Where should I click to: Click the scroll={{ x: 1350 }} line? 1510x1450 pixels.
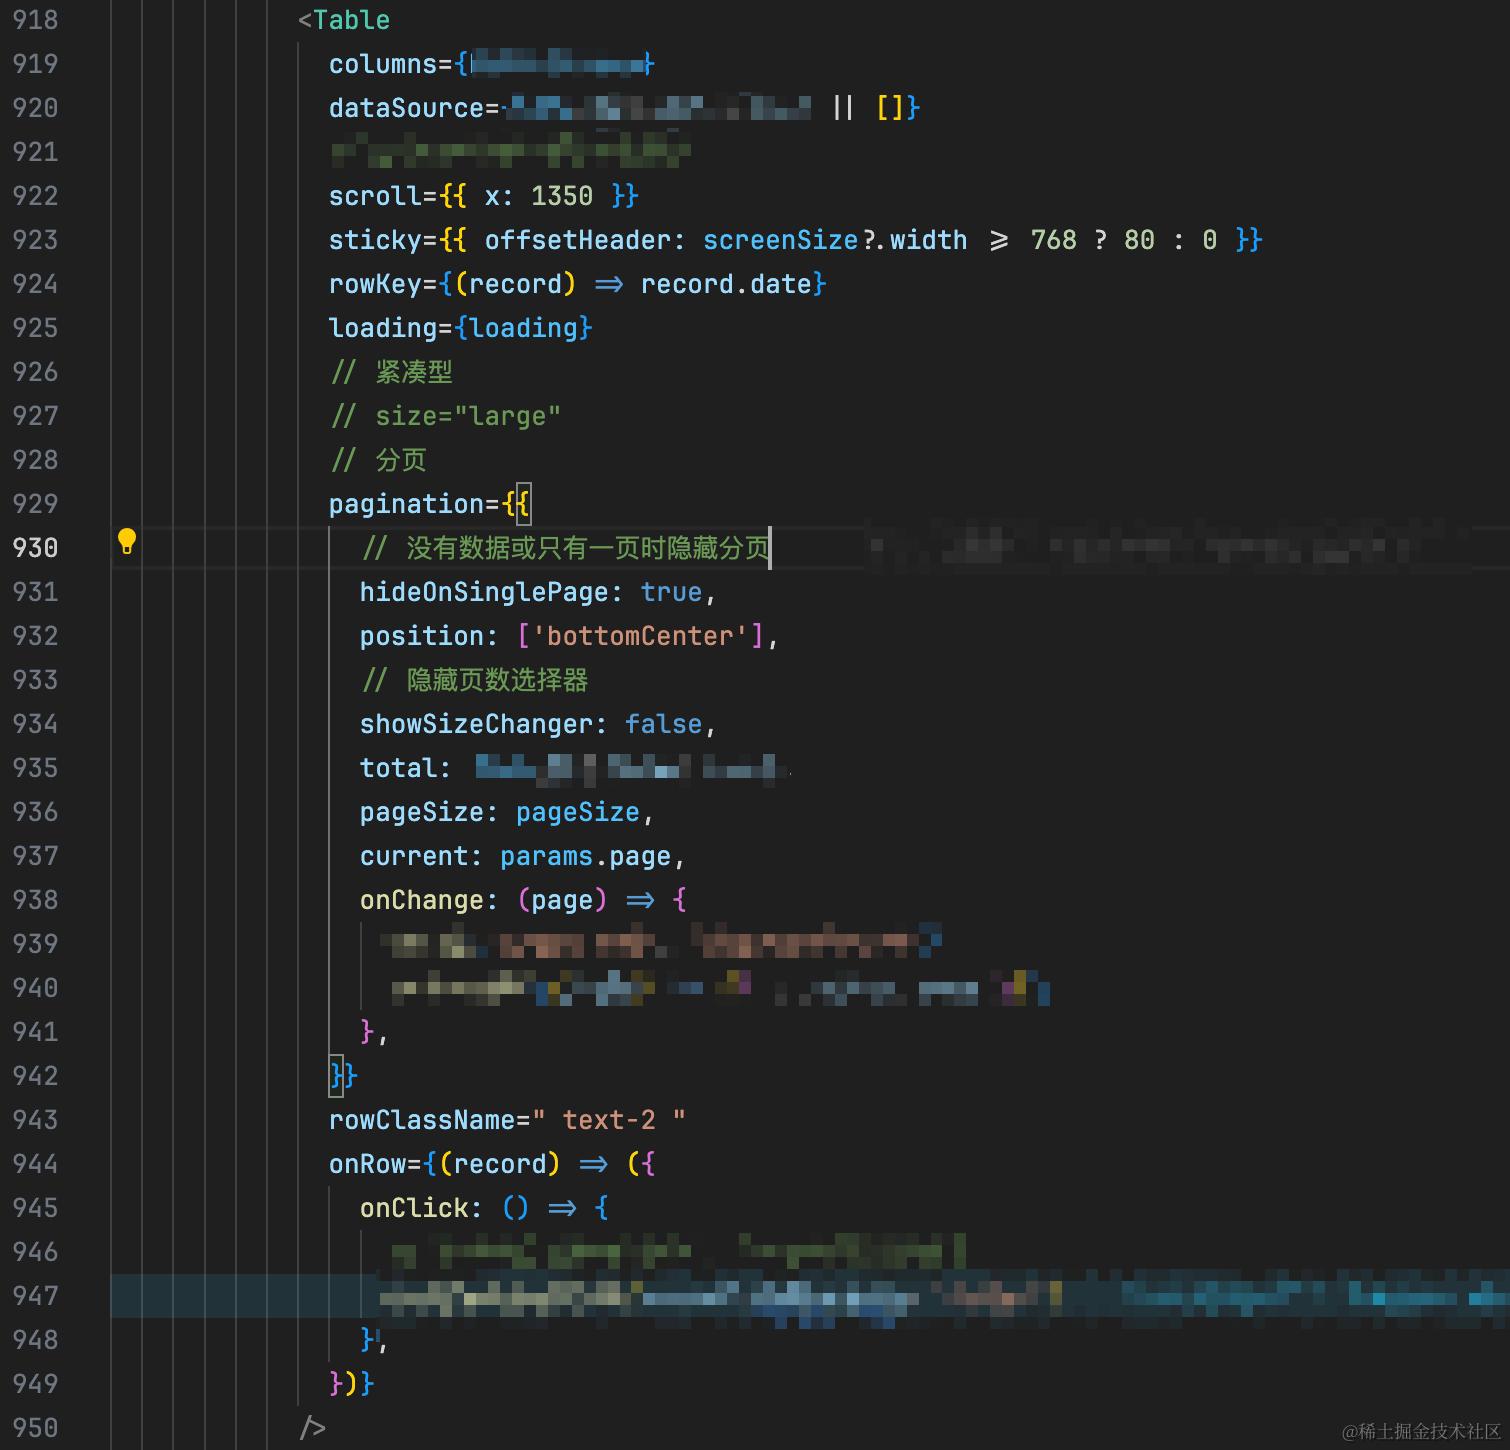coord(483,196)
